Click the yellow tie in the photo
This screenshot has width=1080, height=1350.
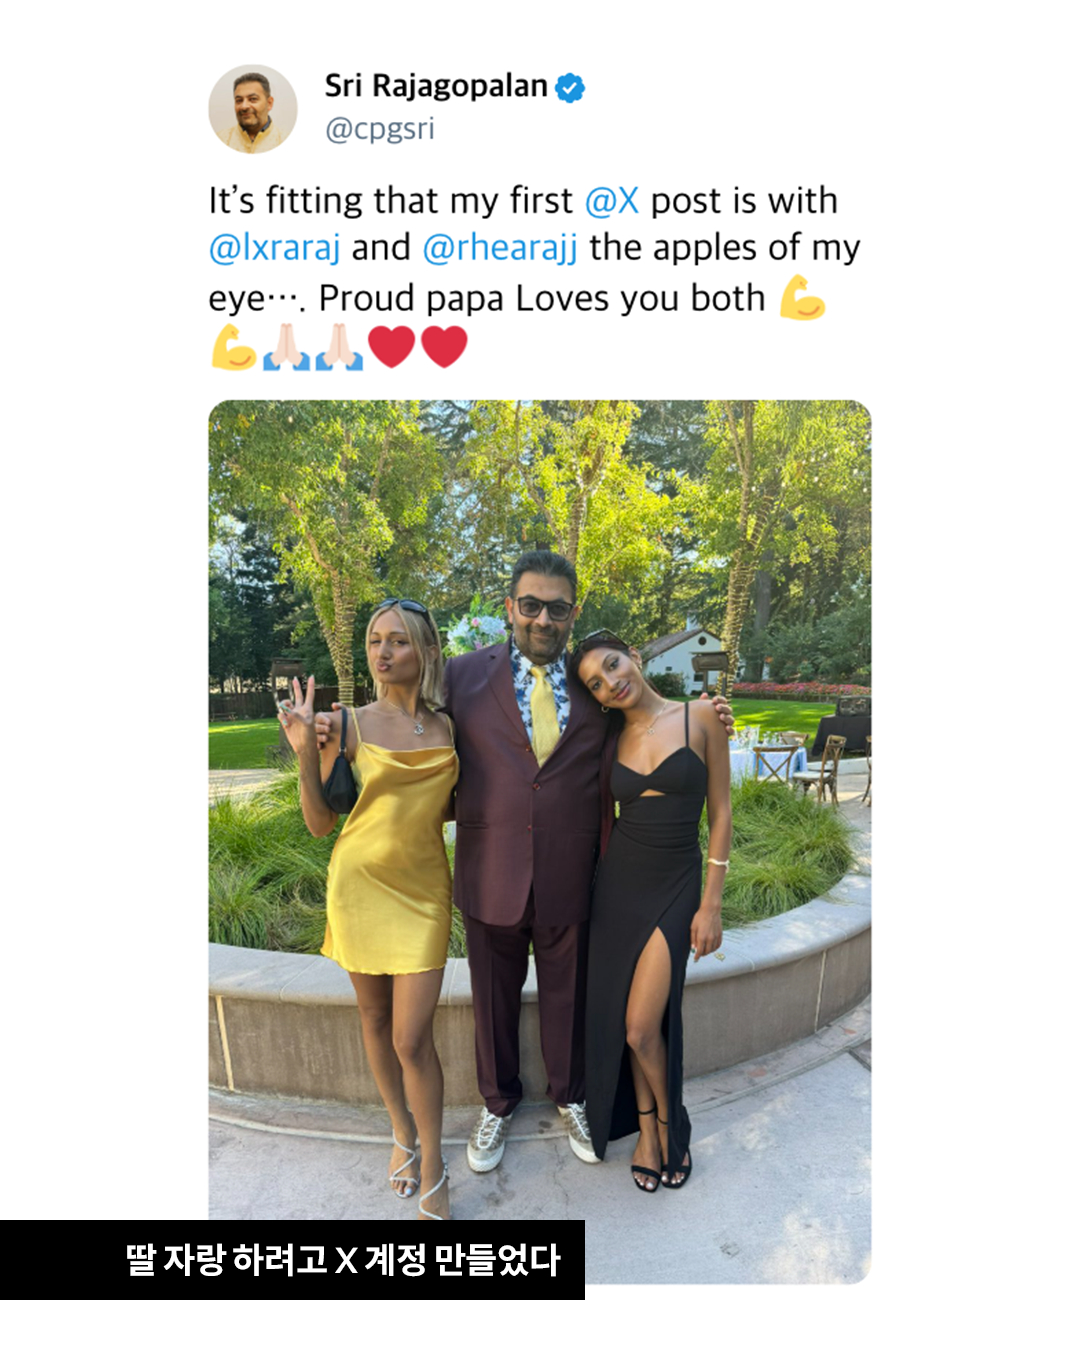pos(545,713)
